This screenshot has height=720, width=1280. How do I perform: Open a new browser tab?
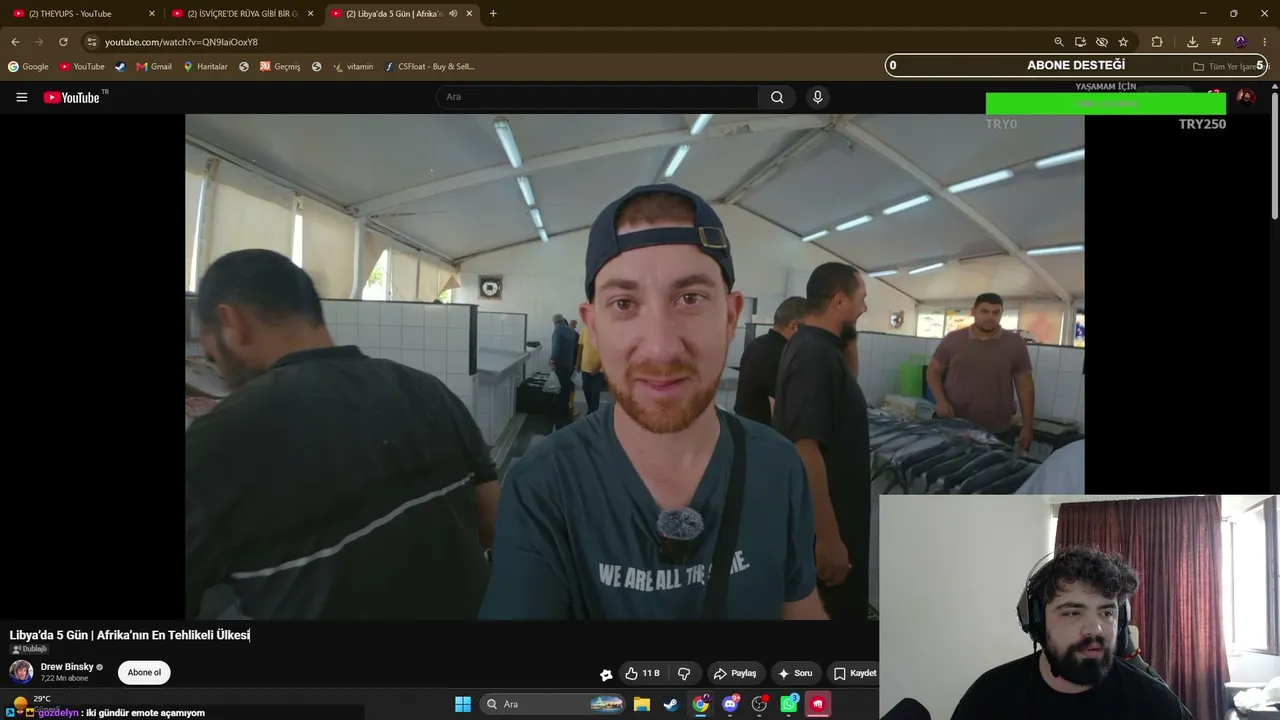tap(493, 14)
